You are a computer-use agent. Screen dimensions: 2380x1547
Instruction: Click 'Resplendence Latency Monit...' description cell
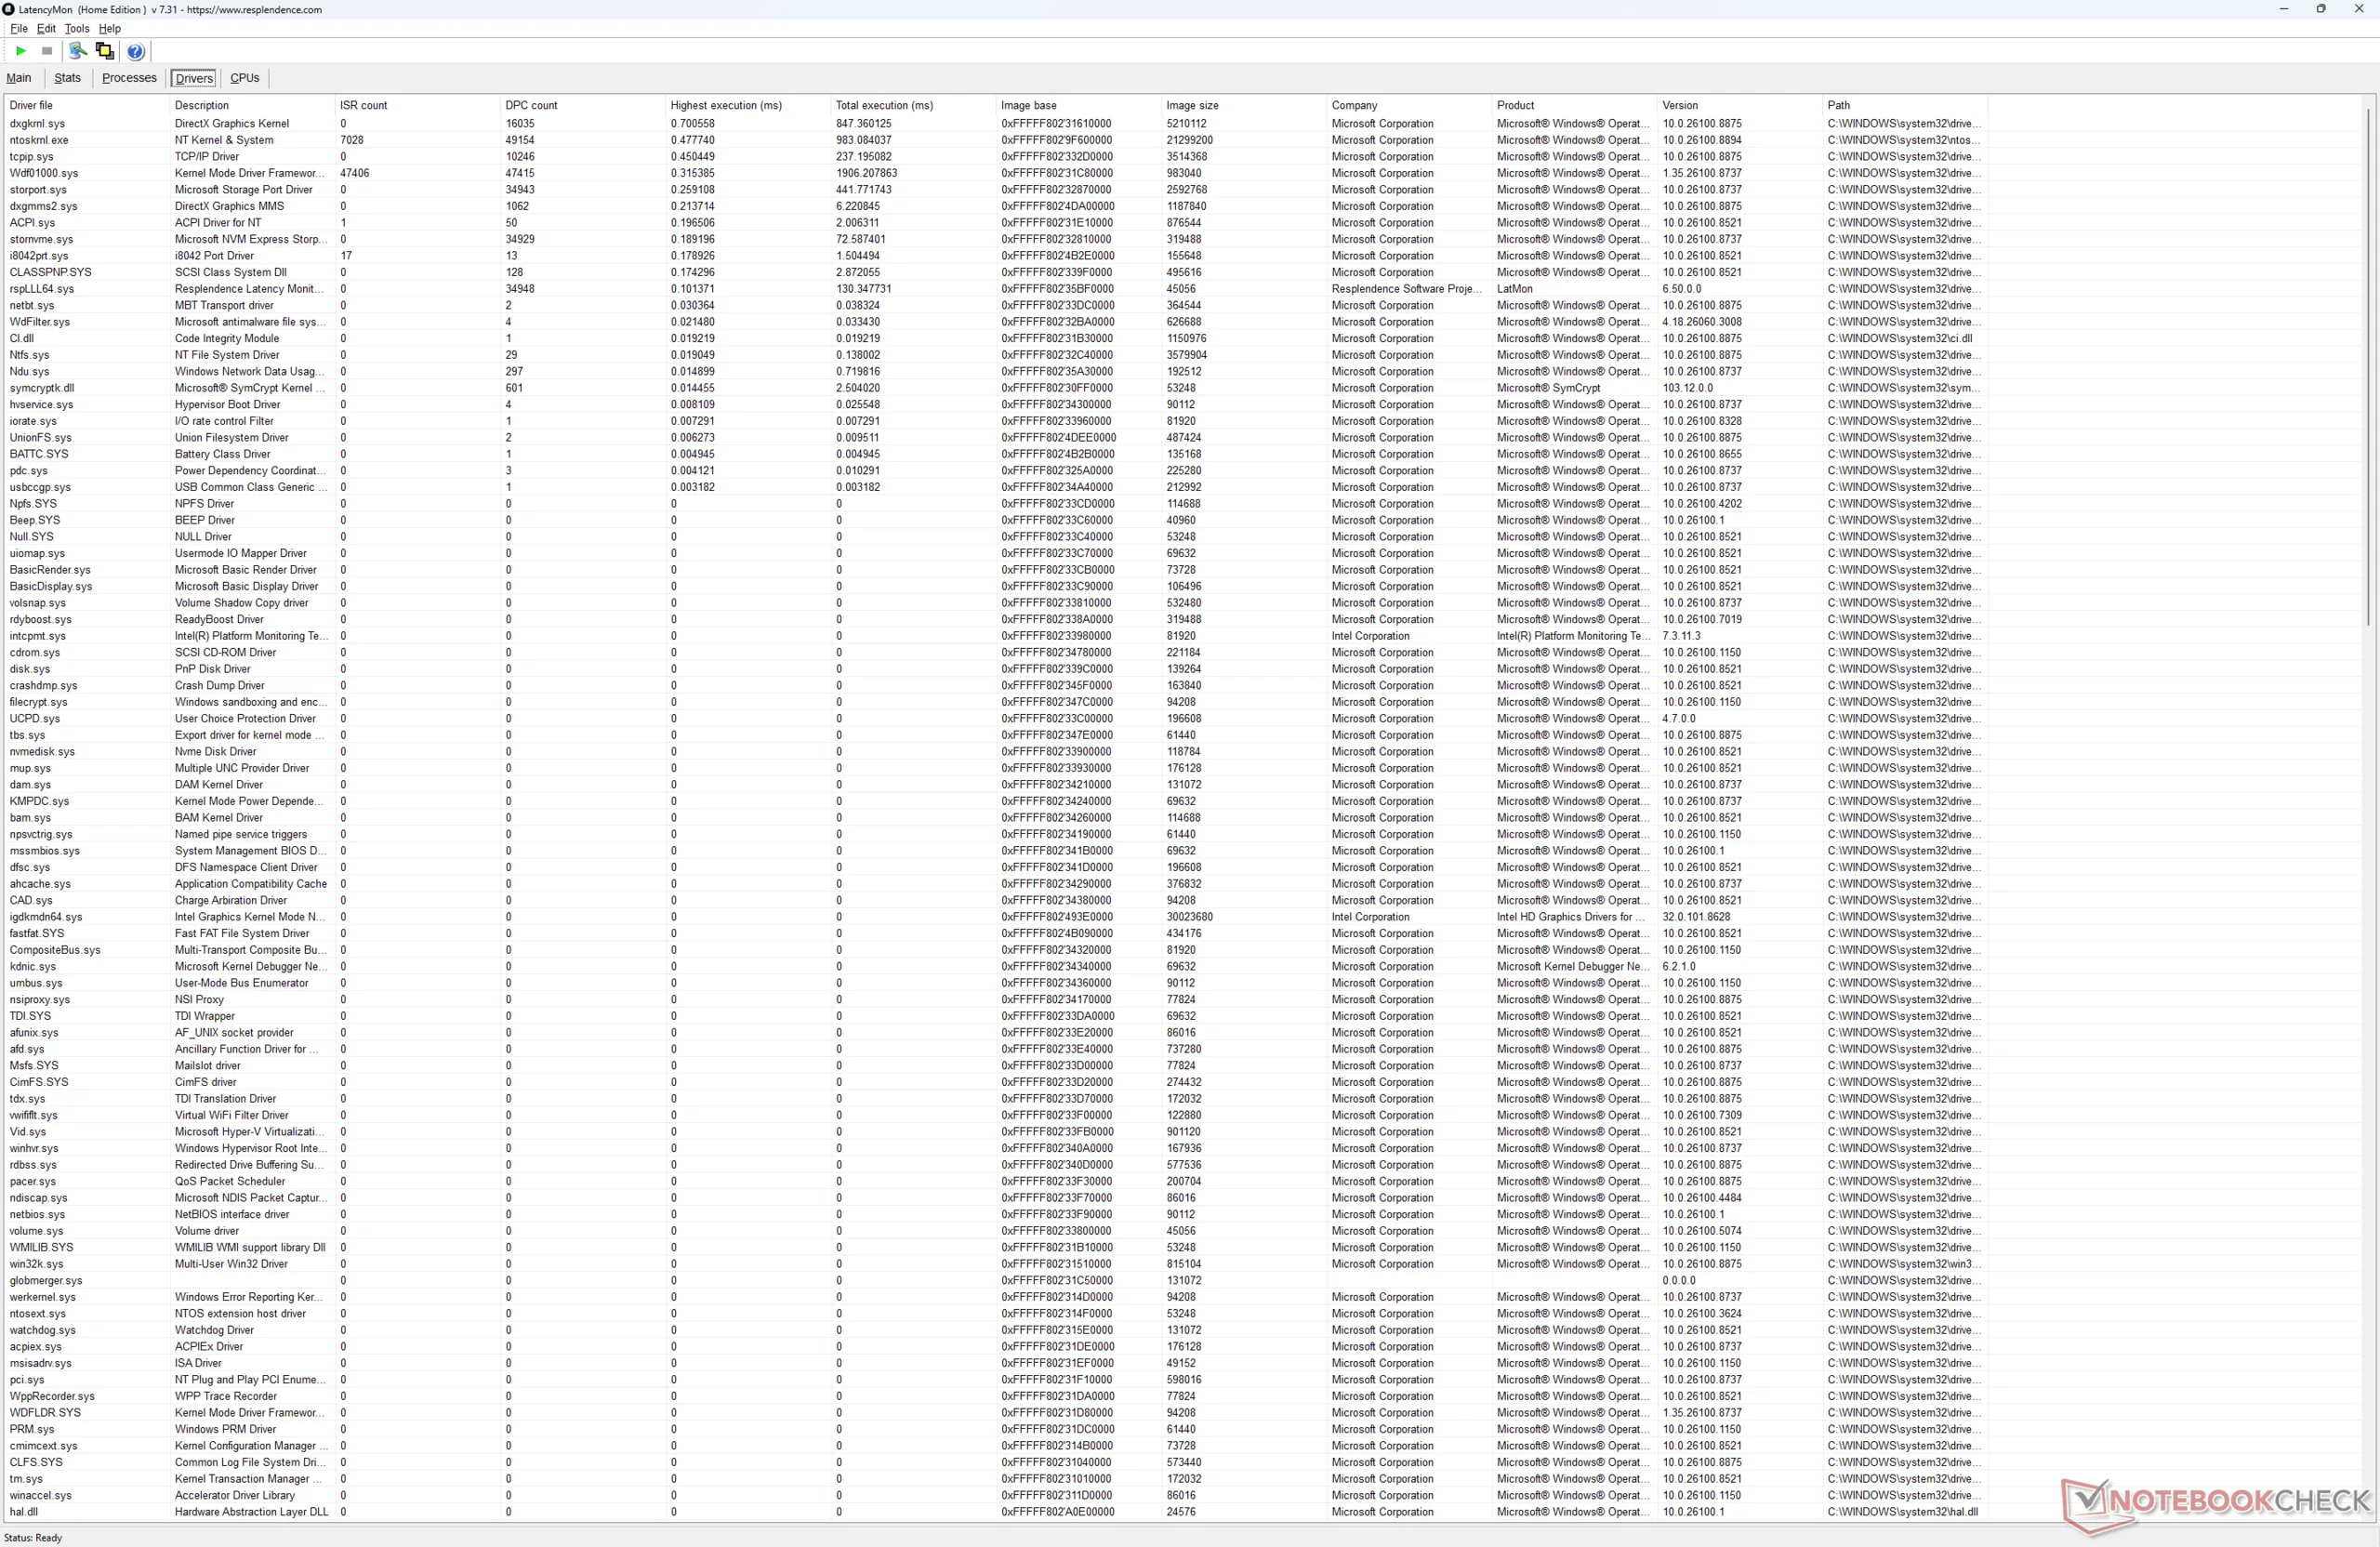coord(250,289)
